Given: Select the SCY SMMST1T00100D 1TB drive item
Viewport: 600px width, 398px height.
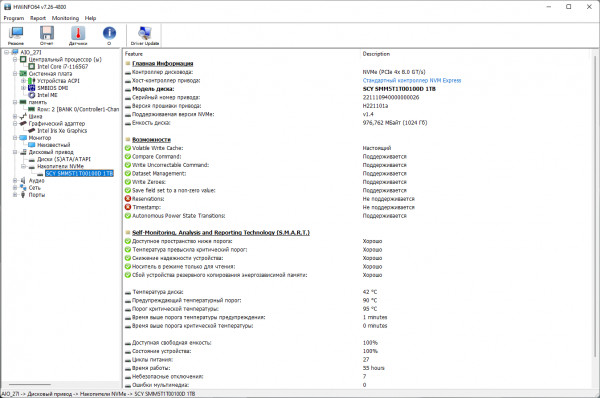Looking at the screenshot, I should tap(79, 173).
